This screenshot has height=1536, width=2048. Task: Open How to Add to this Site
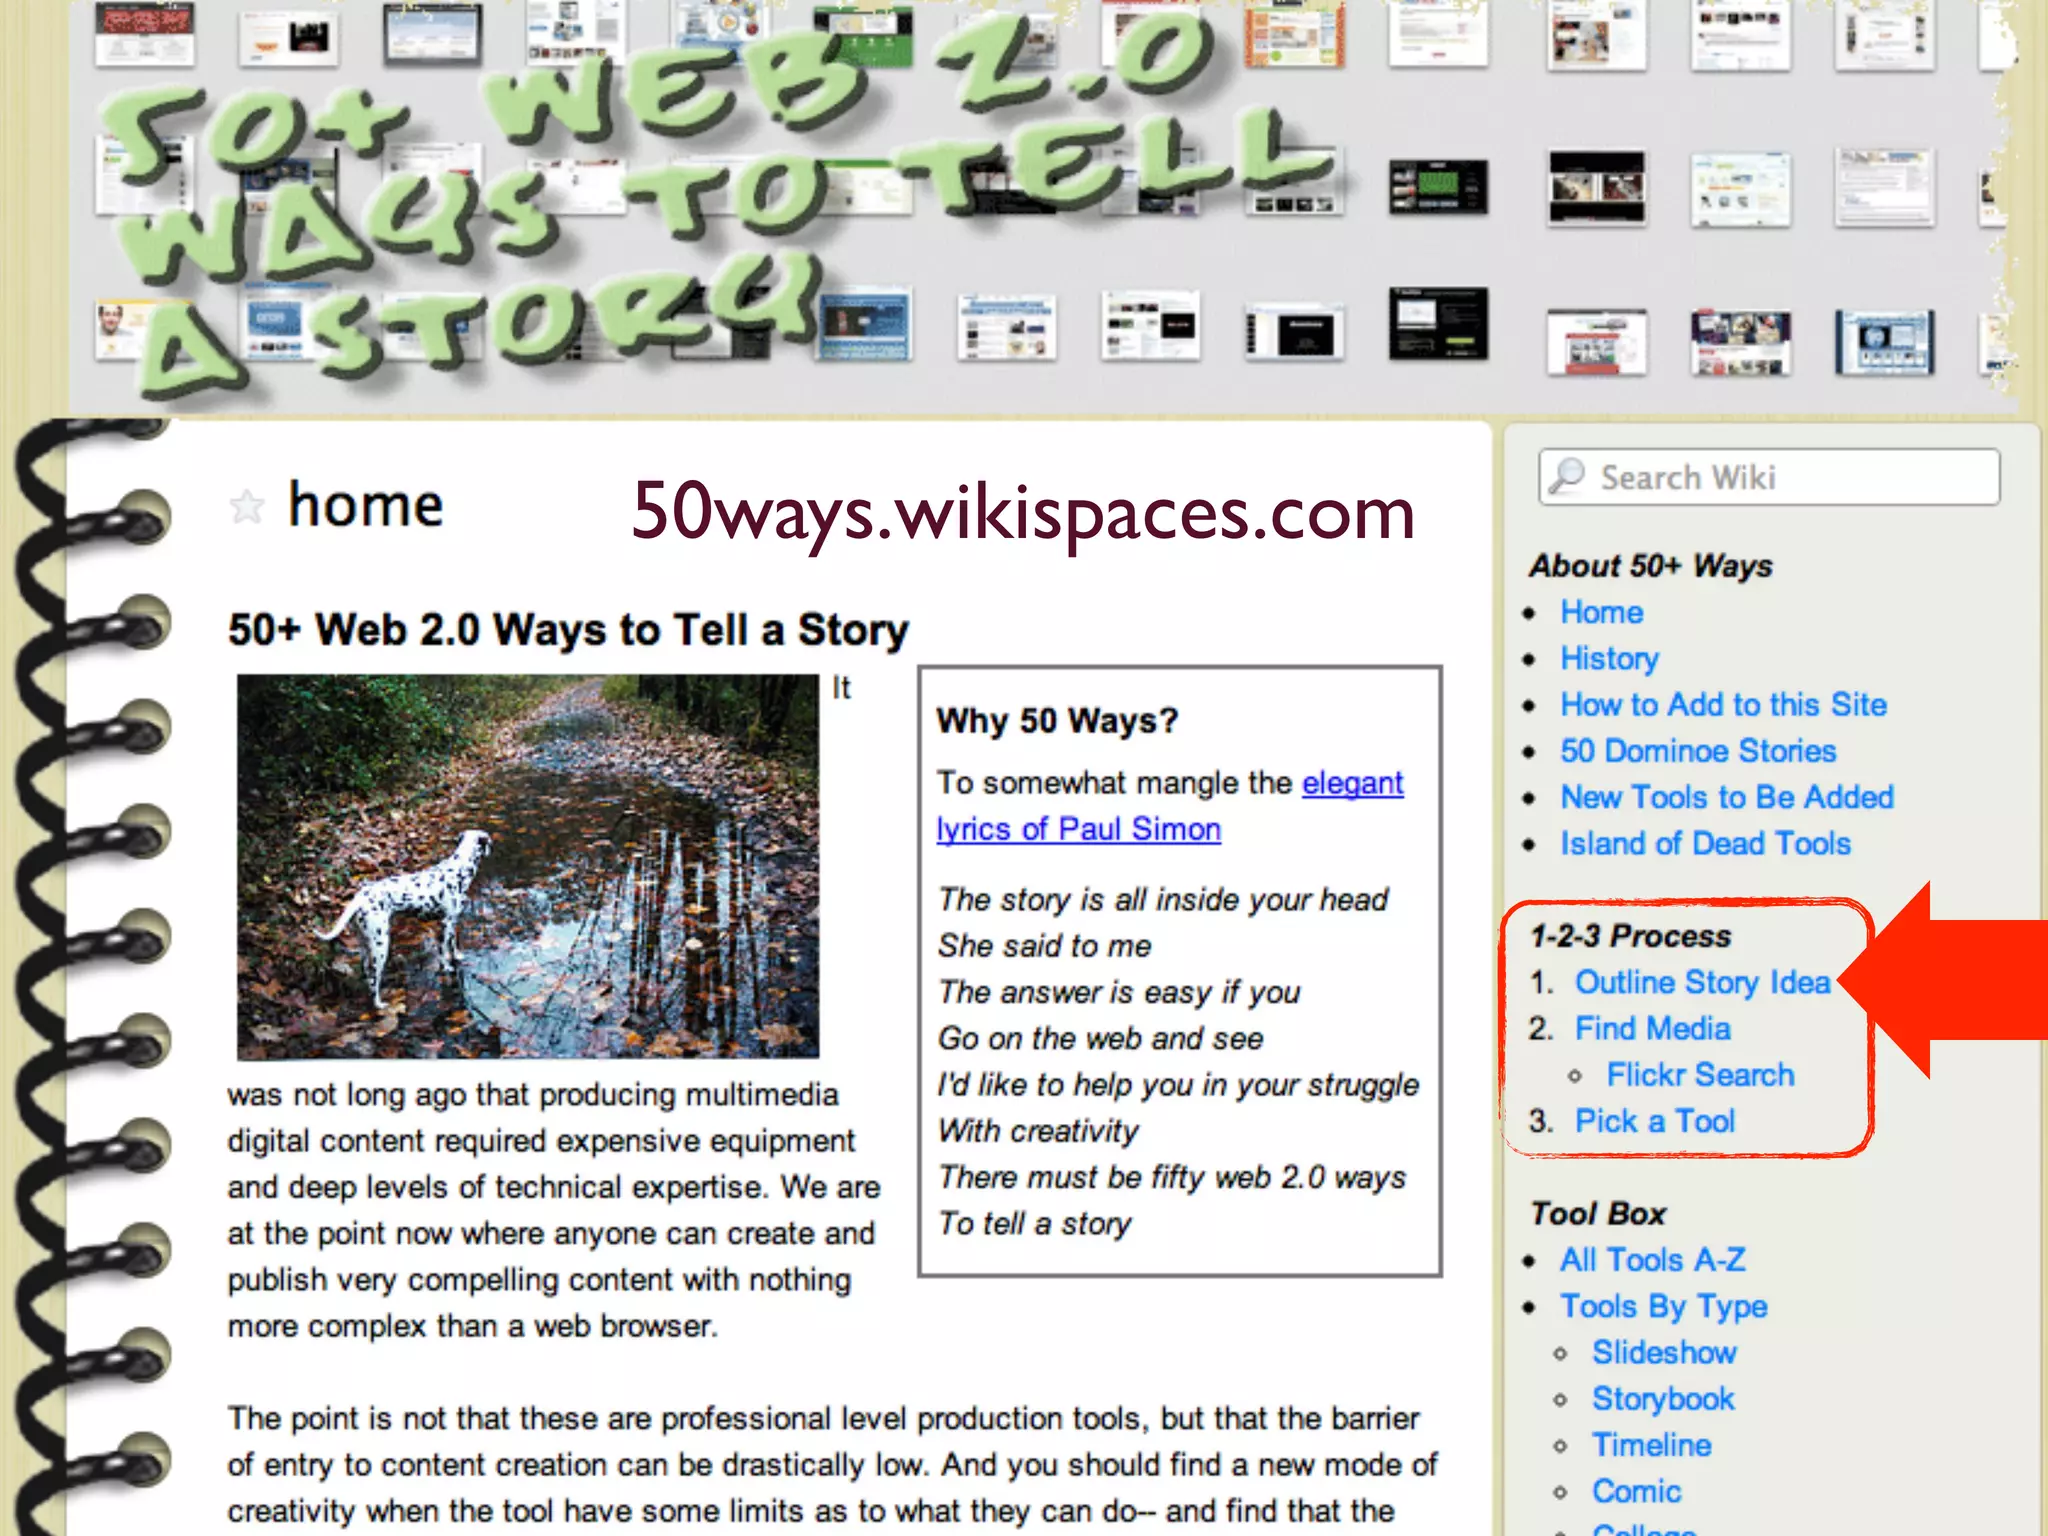1724,704
